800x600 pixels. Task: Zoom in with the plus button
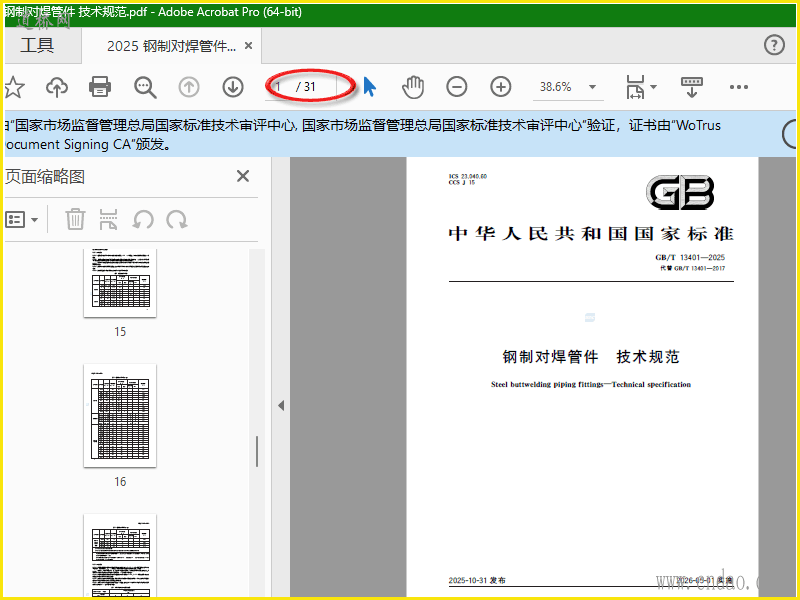point(501,87)
